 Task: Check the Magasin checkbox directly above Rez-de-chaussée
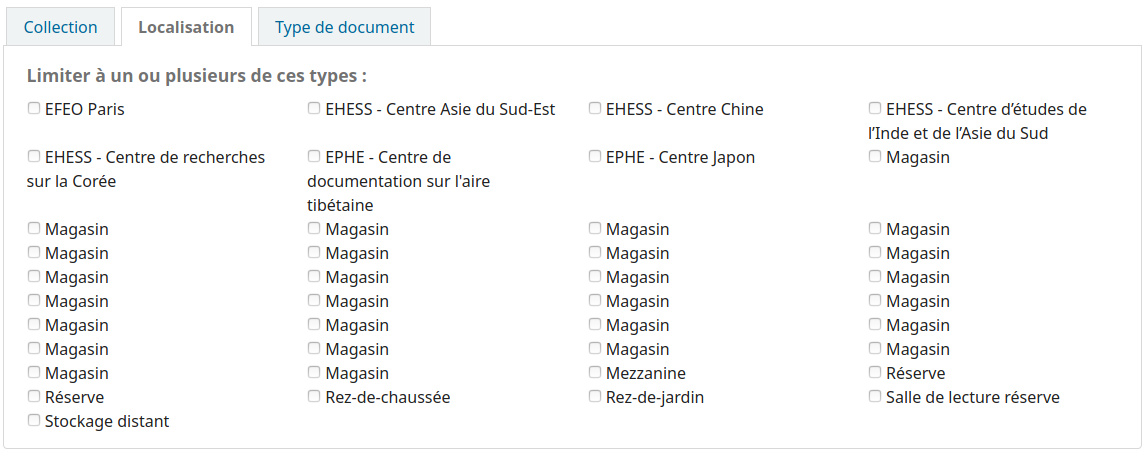tap(314, 373)
